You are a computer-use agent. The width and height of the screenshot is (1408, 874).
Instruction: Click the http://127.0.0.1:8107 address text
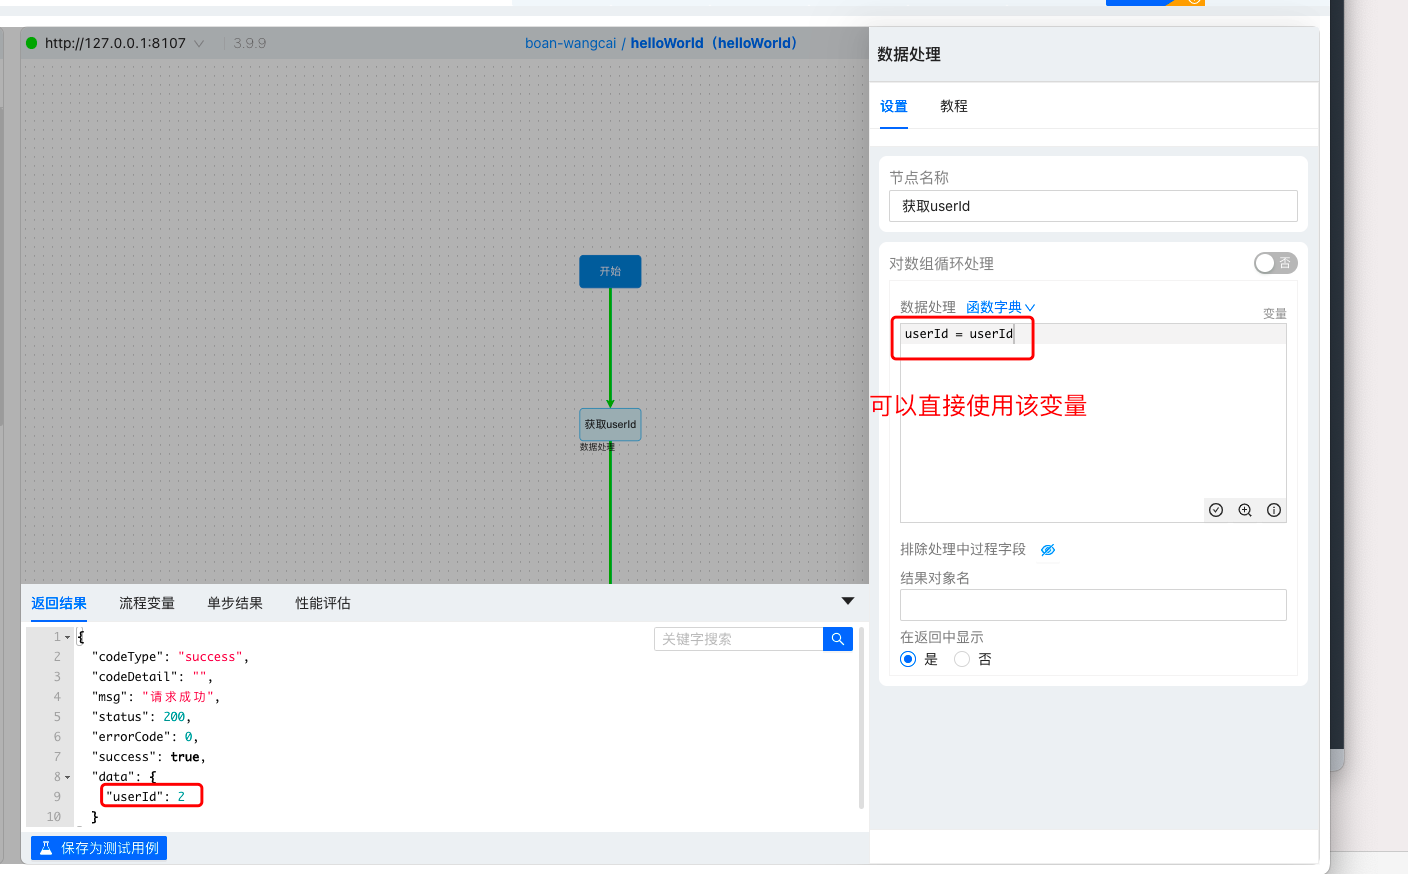pos(115,43)
